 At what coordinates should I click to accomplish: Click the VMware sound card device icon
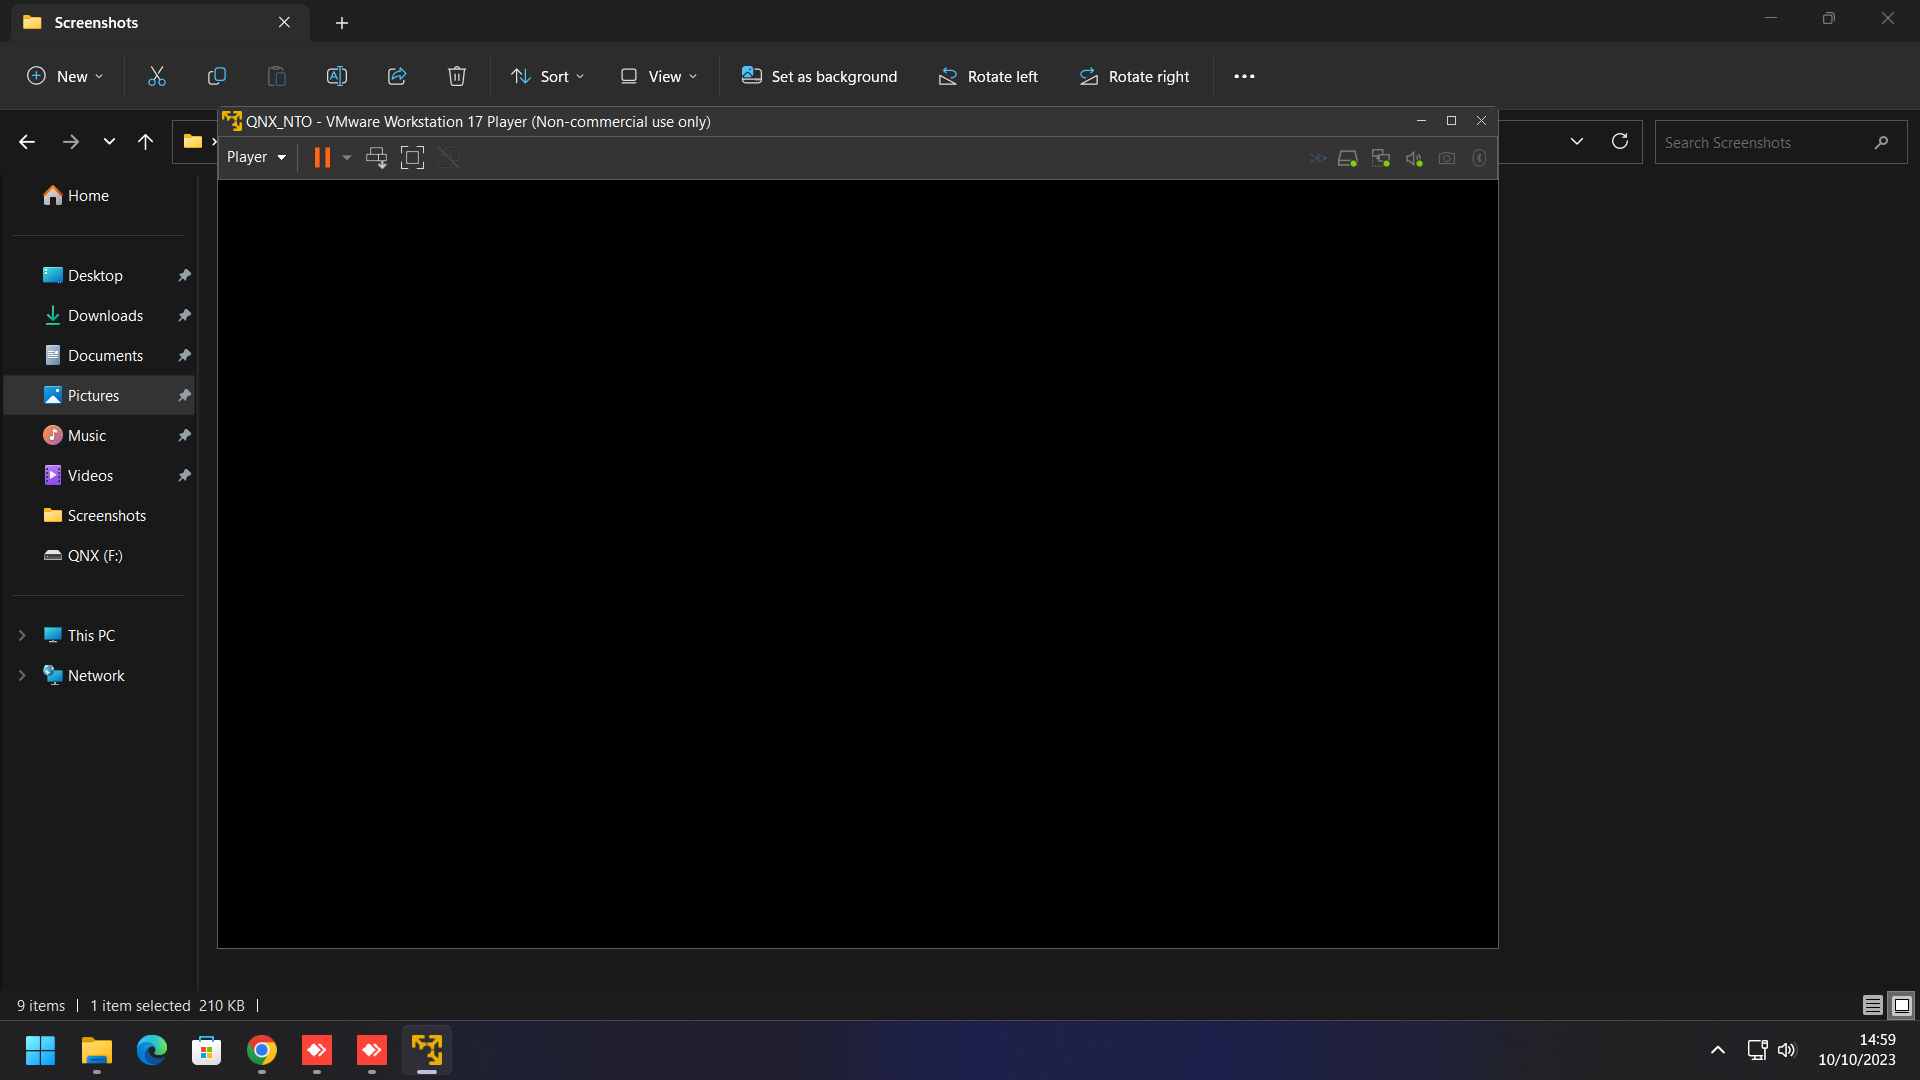point(1414,158)
